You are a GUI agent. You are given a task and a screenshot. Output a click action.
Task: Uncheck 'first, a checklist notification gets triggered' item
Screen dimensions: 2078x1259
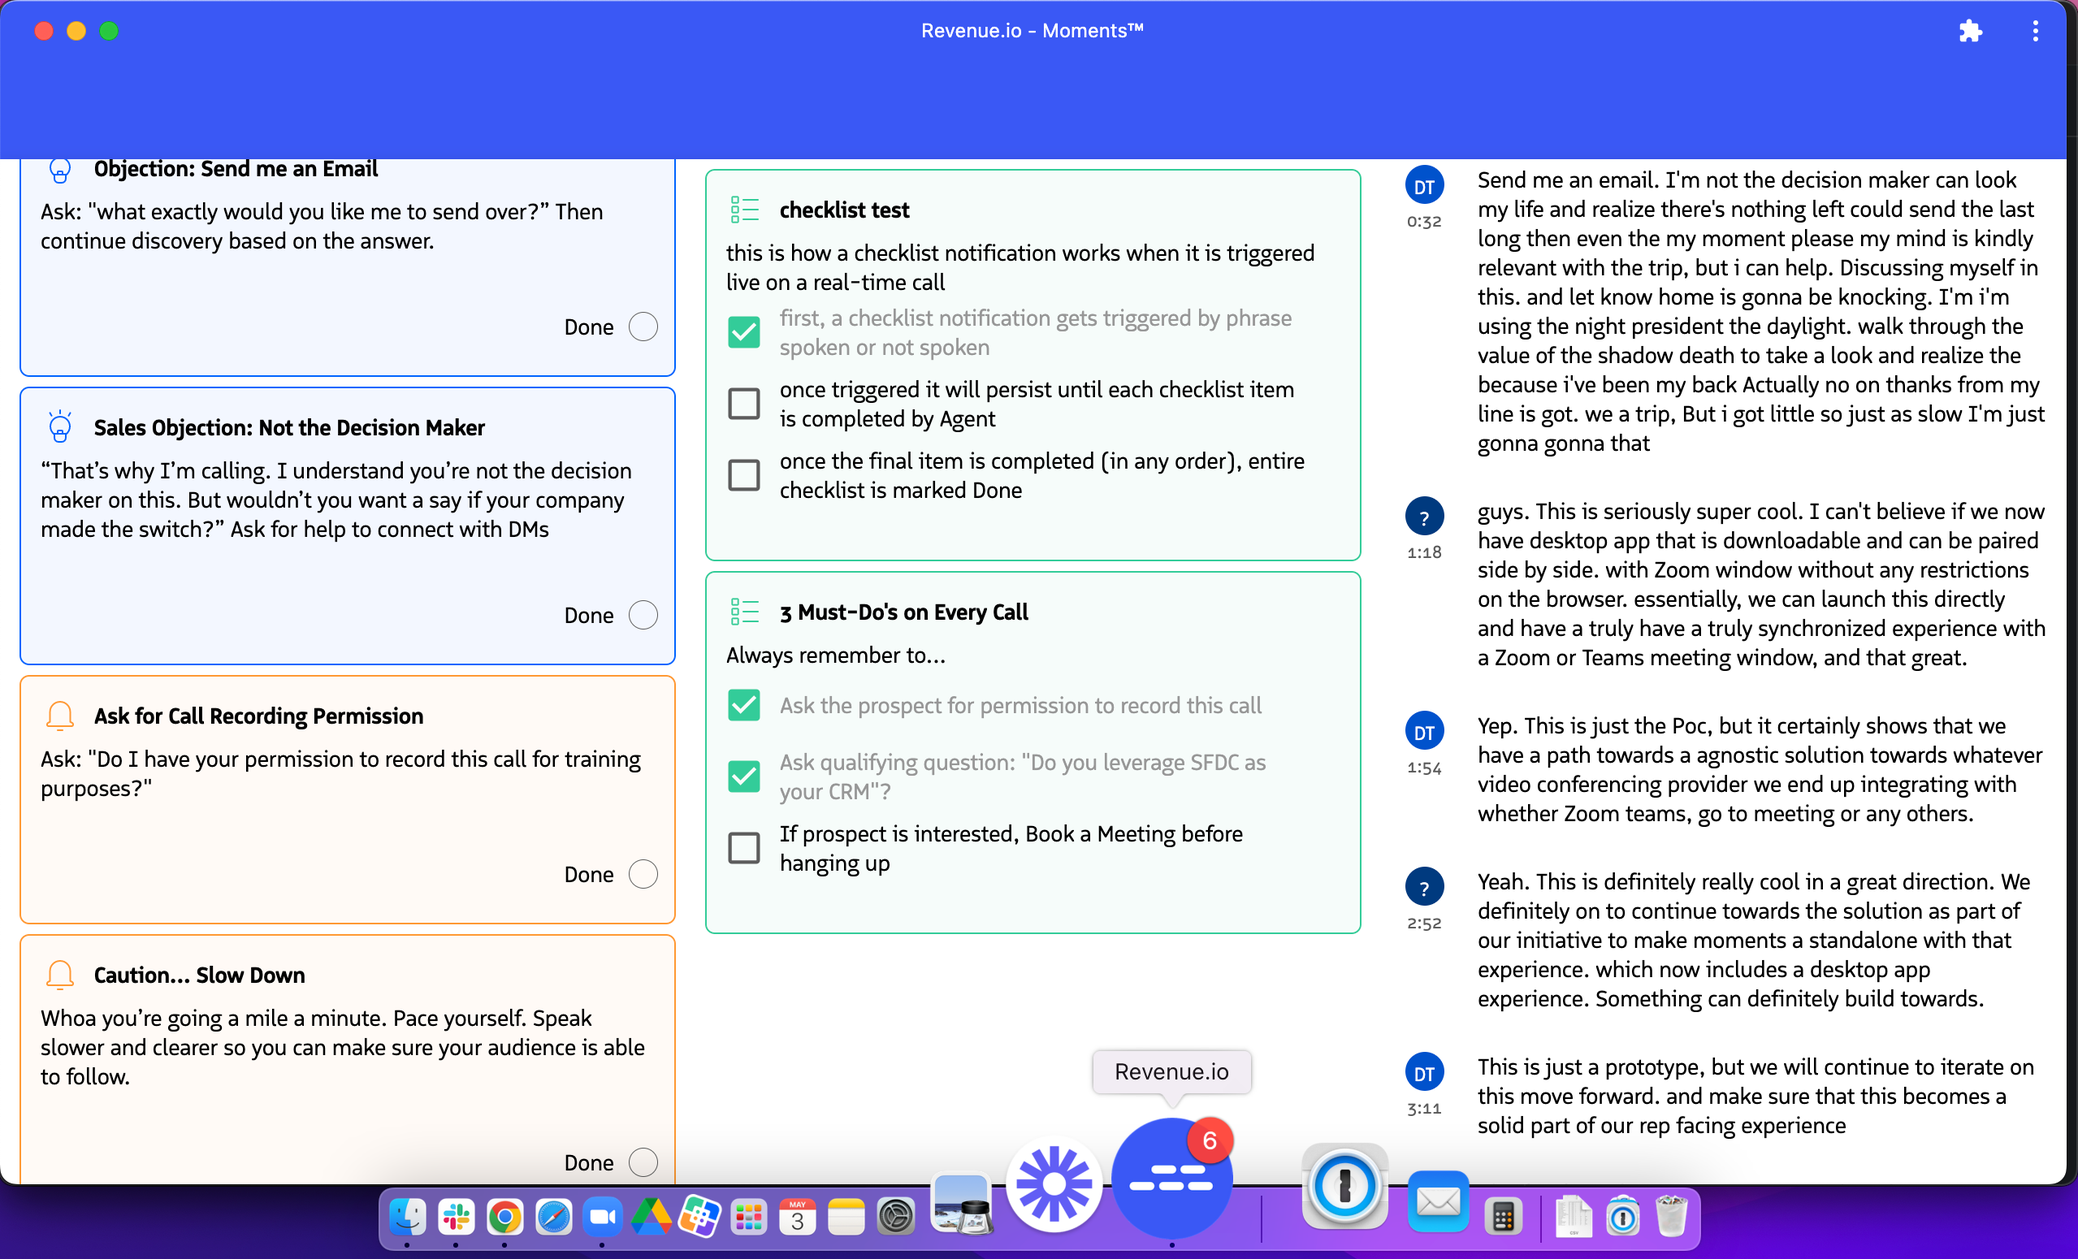pyautogui.click(x=744, y=332)
